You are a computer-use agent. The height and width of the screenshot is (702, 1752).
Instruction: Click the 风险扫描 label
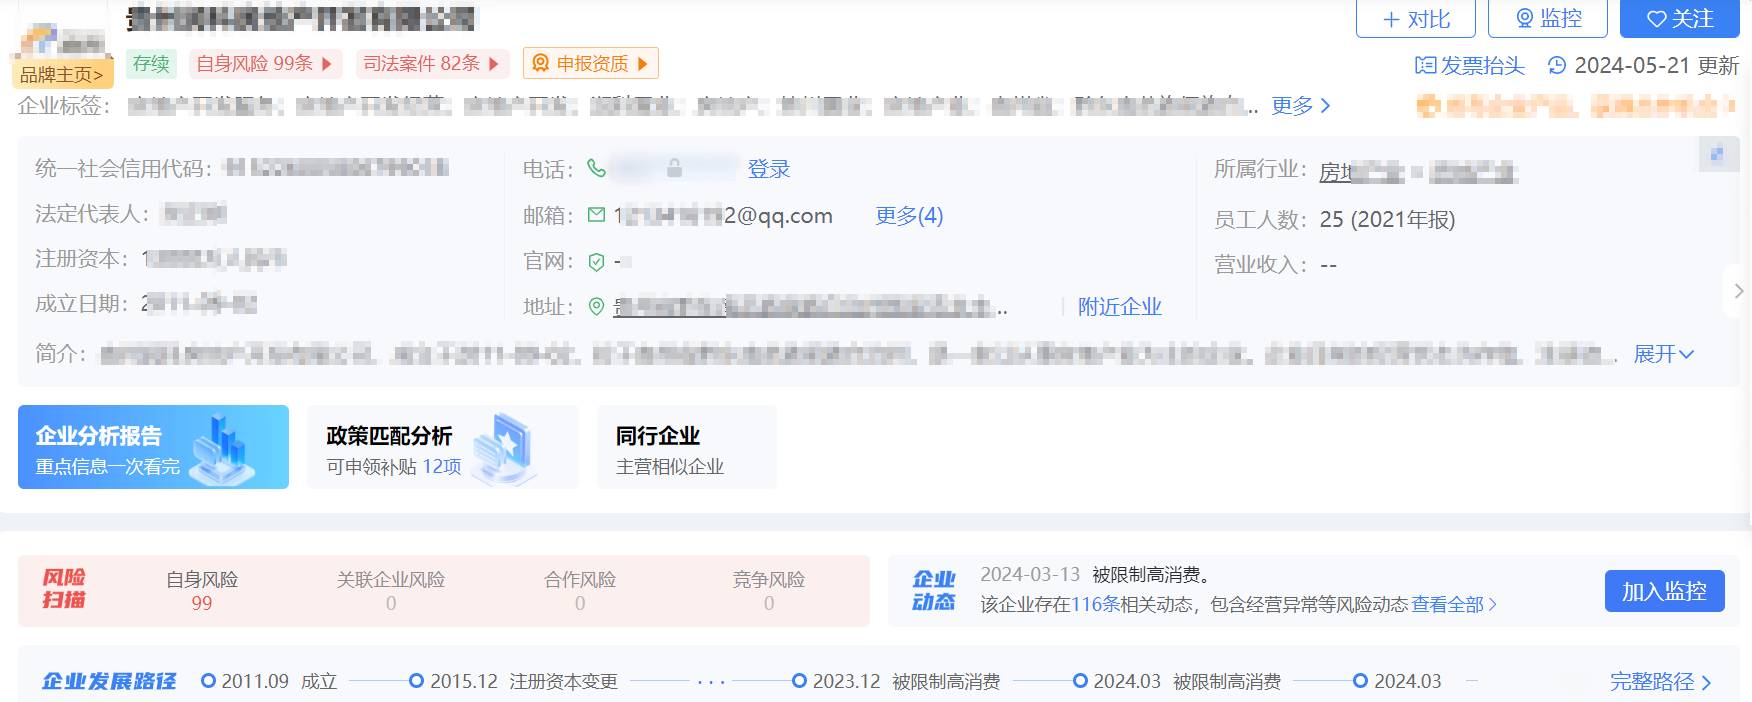click(63, 589)
